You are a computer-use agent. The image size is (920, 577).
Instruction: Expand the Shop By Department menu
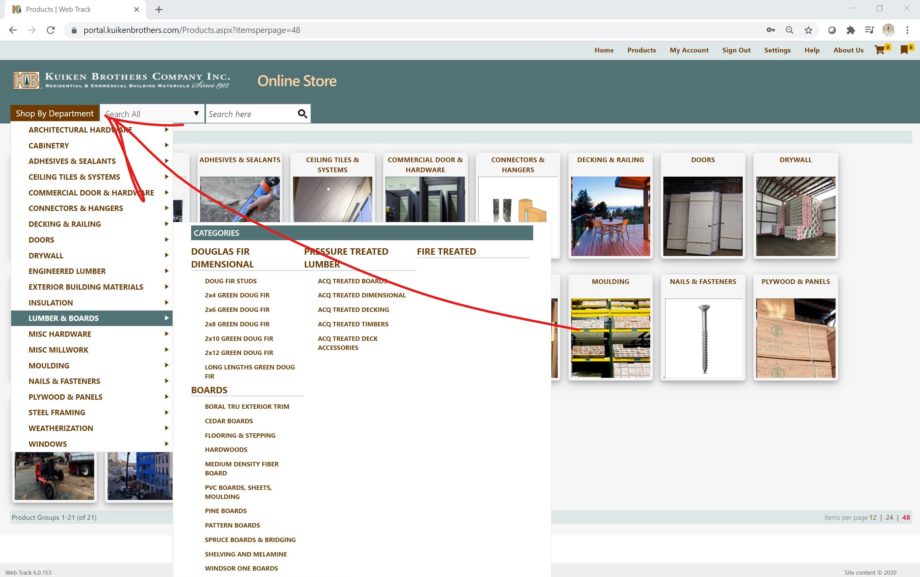[55, 113]
